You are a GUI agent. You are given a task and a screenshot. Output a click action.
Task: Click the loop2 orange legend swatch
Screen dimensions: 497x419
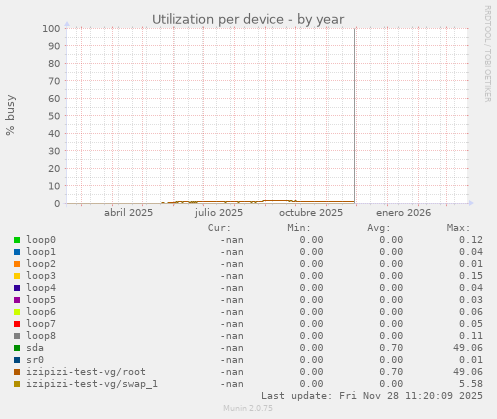[x=17, y=264]
